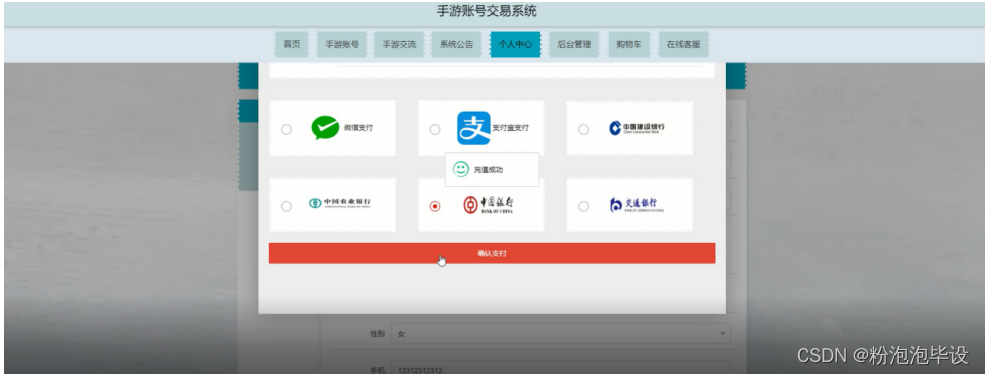The width and height of the screenshot is (985, 375).
Task: Choose China Construction Bank radio option
Action: tap(584, 129)
